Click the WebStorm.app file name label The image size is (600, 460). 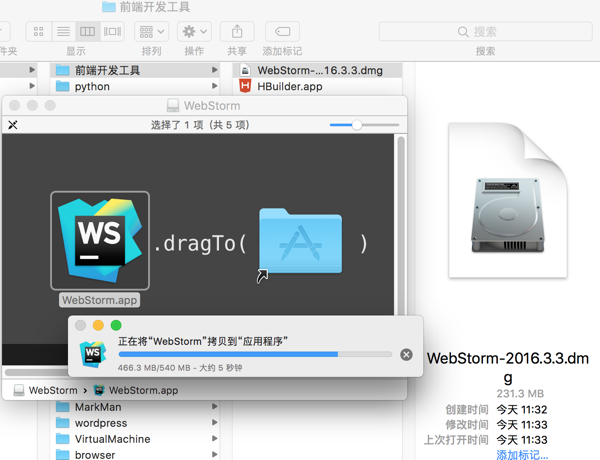point(99,300)
